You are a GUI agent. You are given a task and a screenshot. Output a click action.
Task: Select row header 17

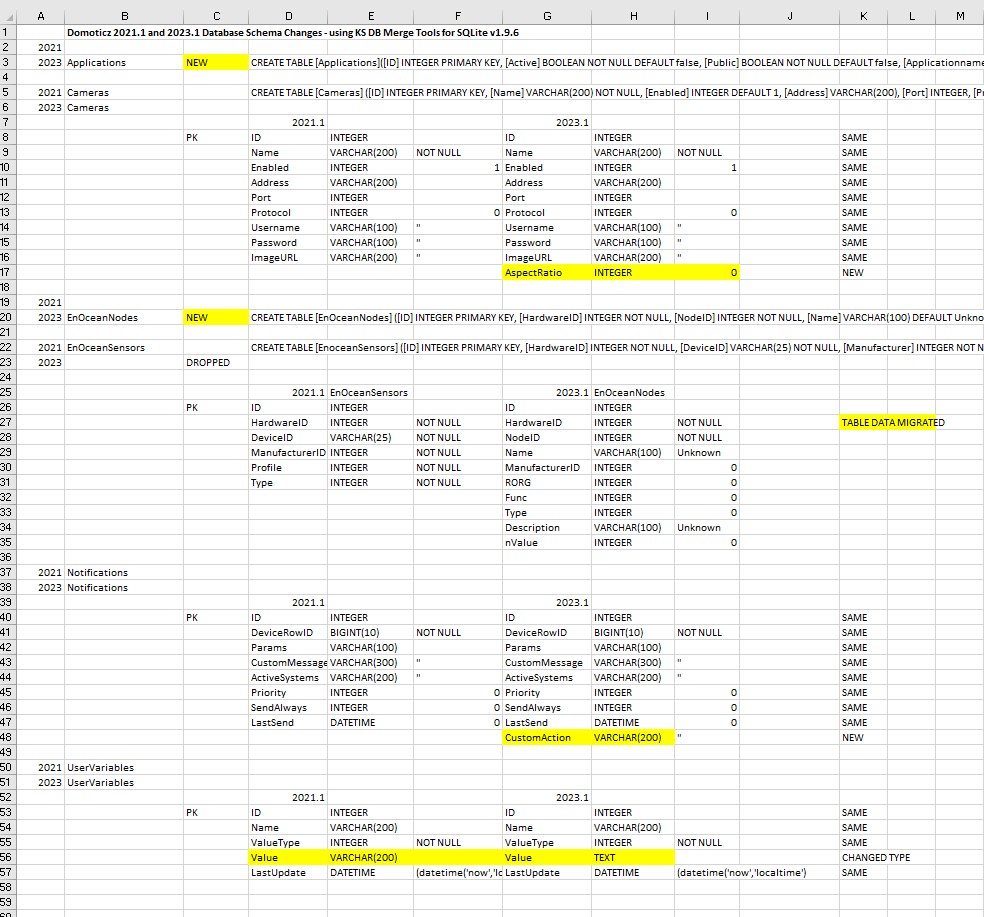6,272
